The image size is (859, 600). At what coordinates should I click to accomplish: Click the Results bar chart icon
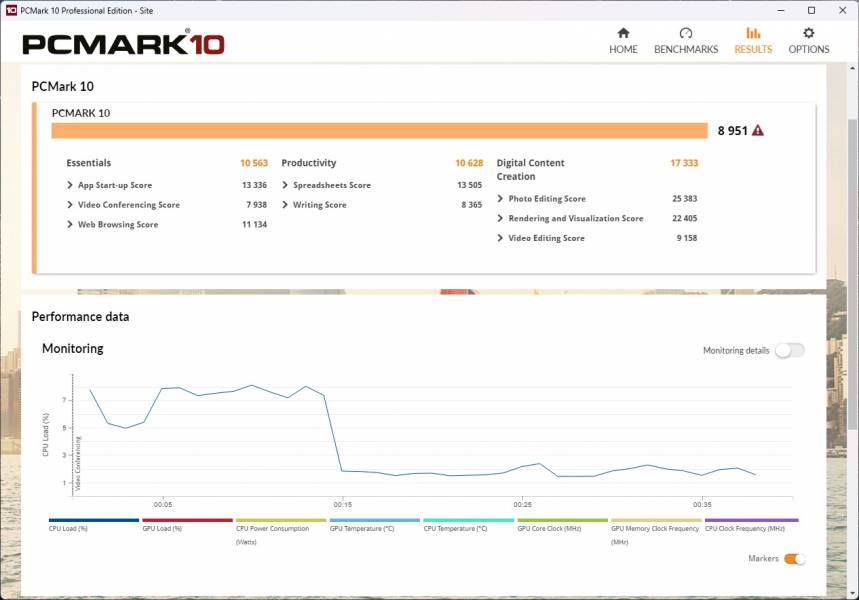click(753, 33)
